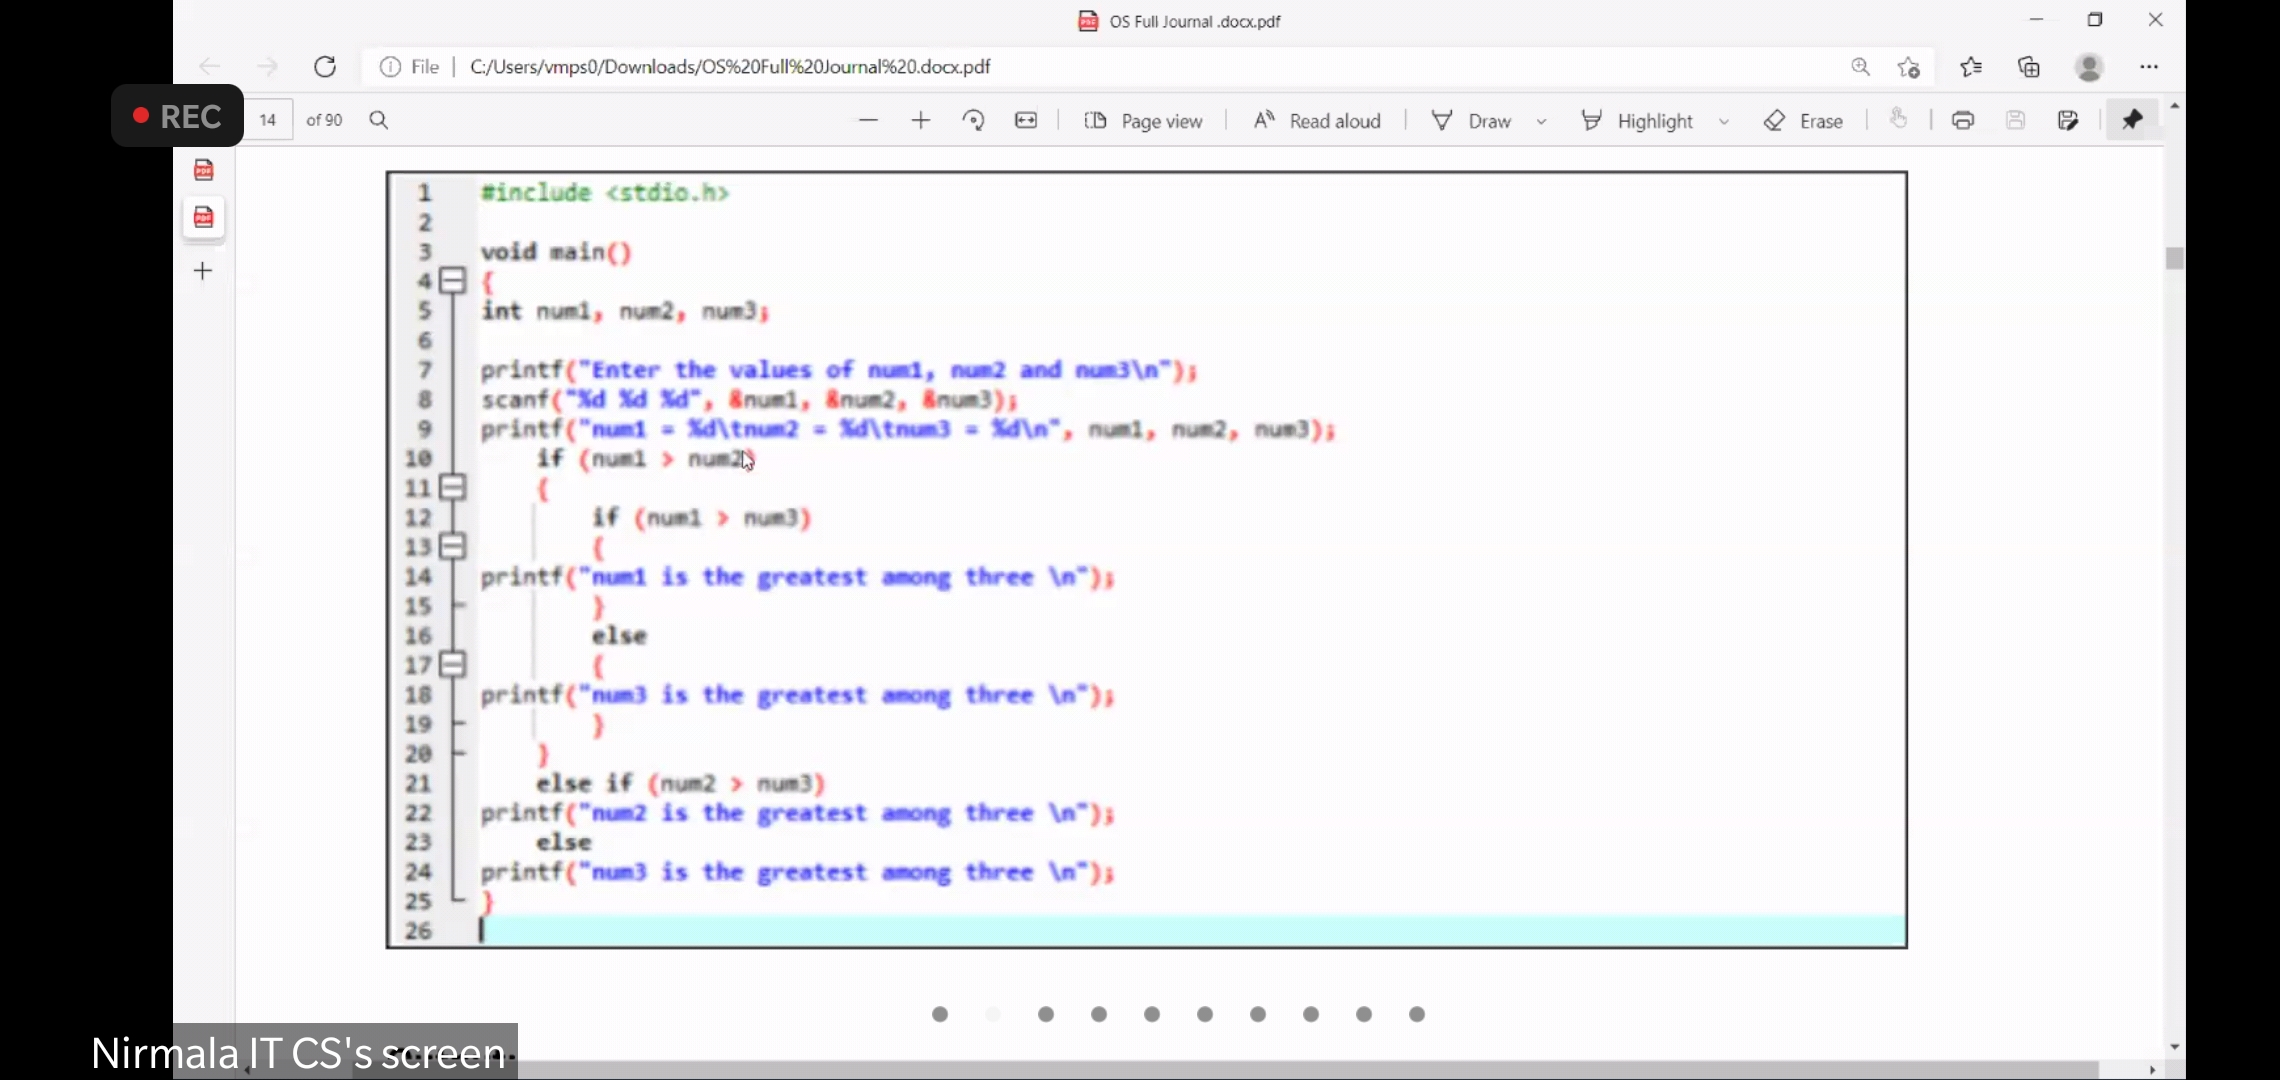The width and height of the screenshot is (2280, 1080).
Task: Click the zoom in plus icon
Action: click(921, 121)
